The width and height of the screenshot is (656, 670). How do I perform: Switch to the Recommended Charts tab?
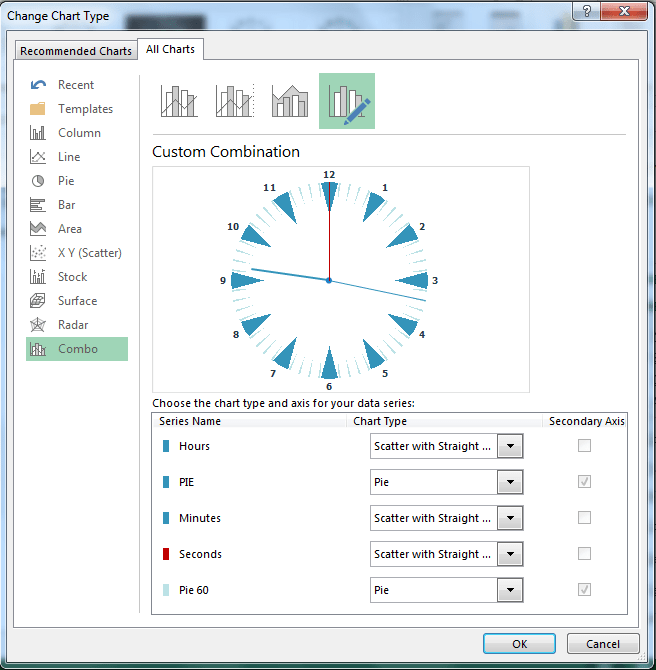pos(76,51)
